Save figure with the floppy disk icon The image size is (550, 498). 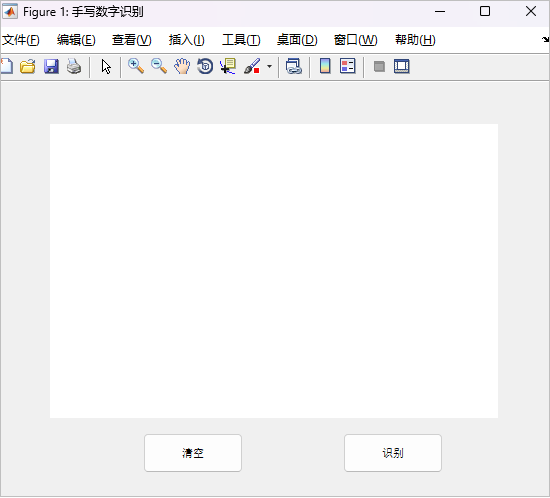[x=51, y=66]
